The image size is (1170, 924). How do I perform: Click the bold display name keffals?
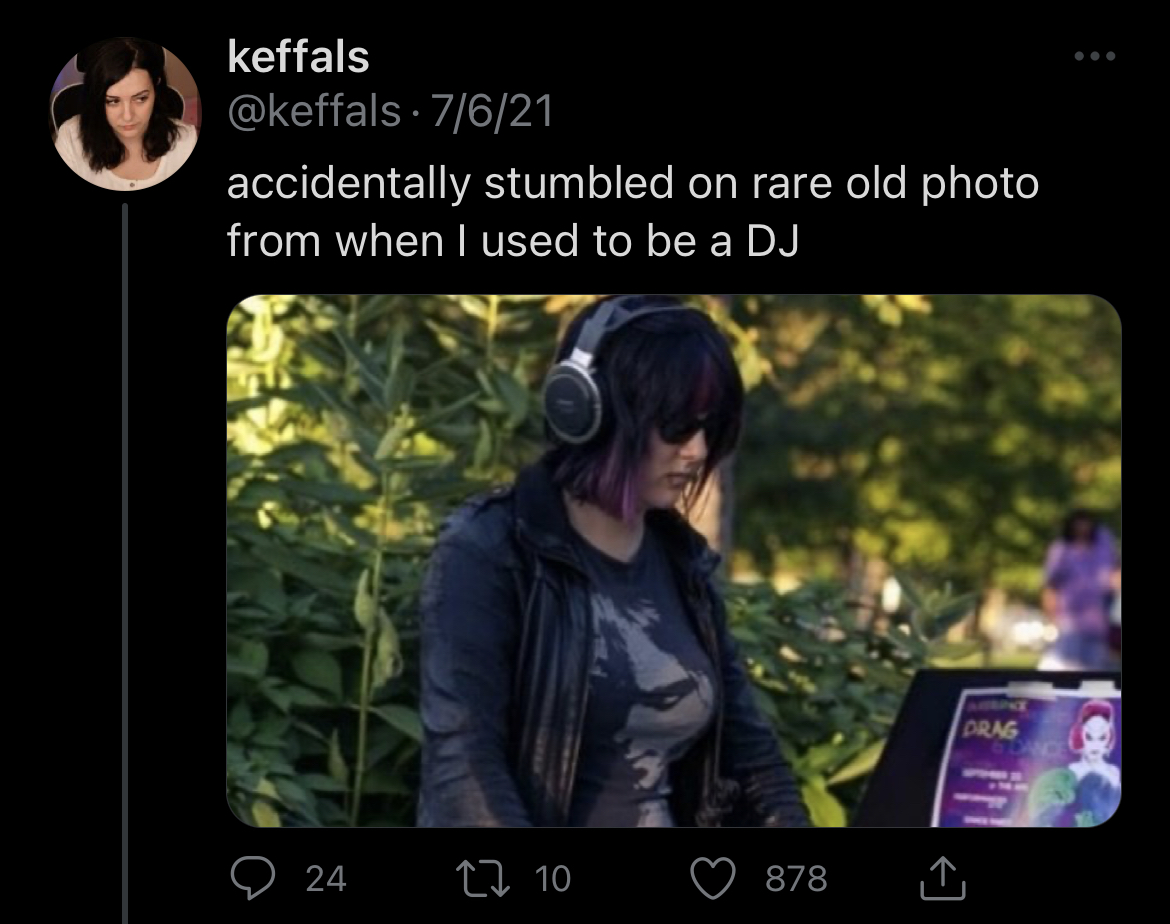coord(298,57)
